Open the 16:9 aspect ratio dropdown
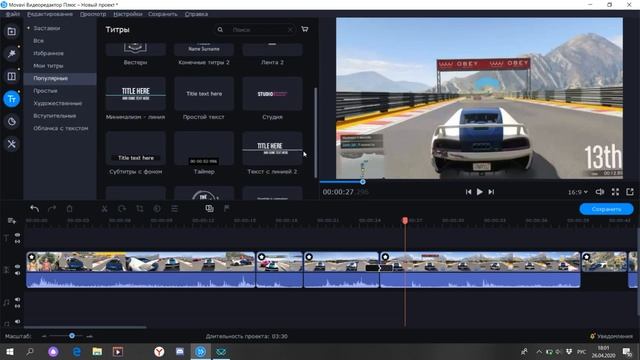 [578, 192]
